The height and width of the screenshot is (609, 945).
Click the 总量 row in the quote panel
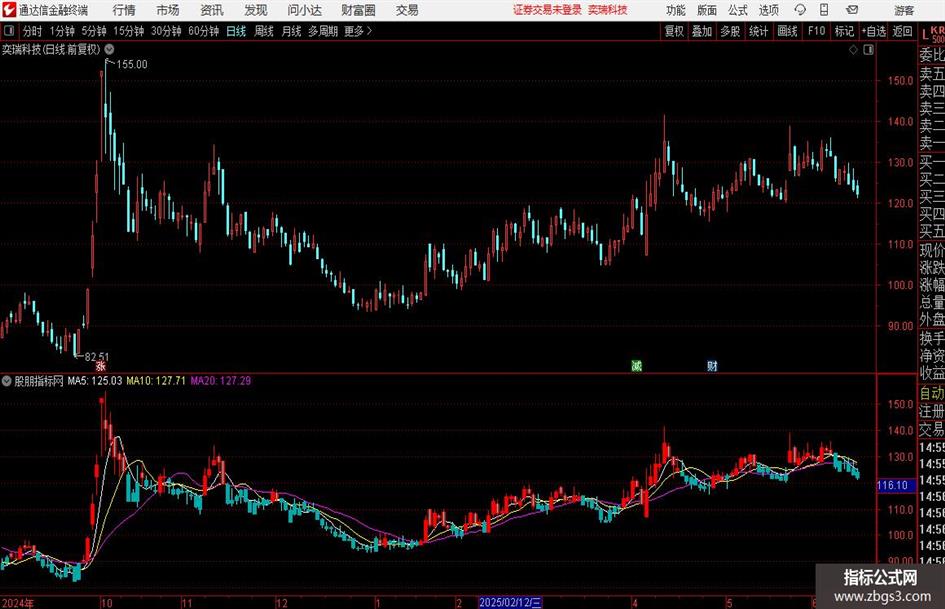click(x=931, y=303)
